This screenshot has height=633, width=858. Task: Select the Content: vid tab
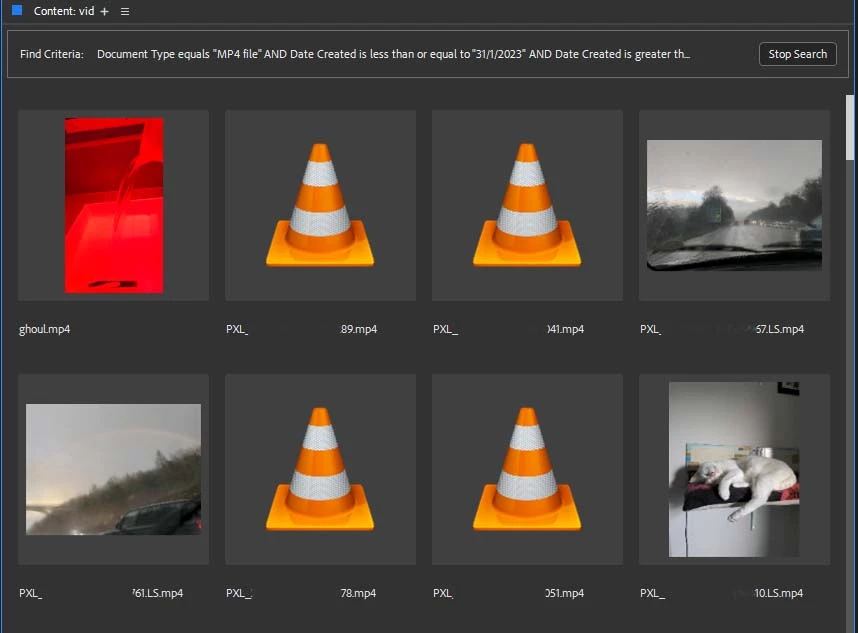pos(64,11)
